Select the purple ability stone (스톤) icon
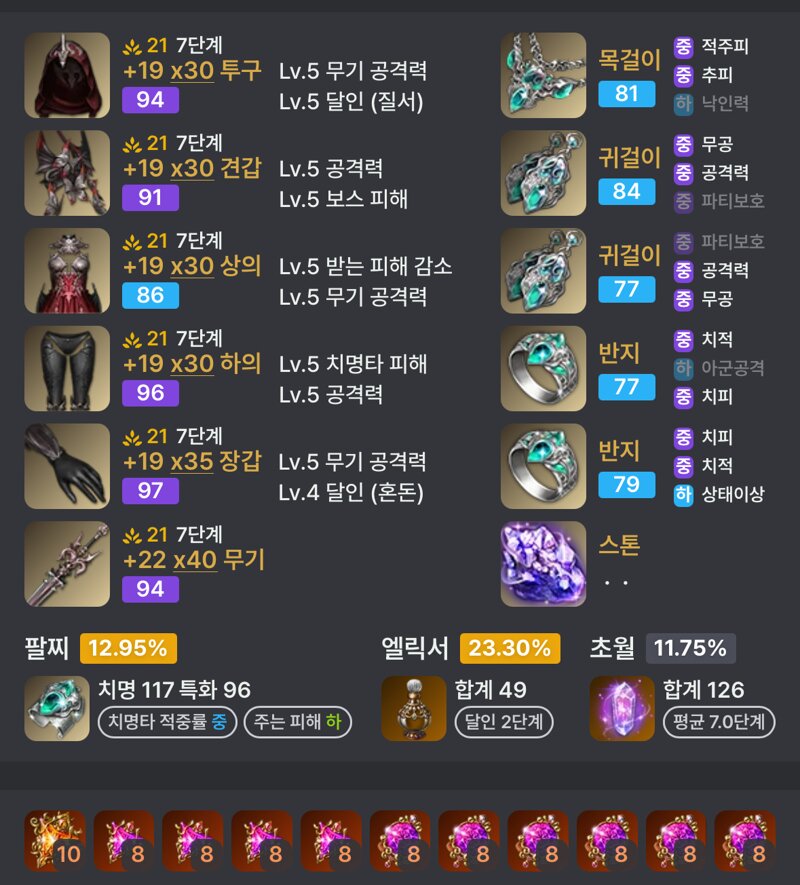 tap(543, 564)
